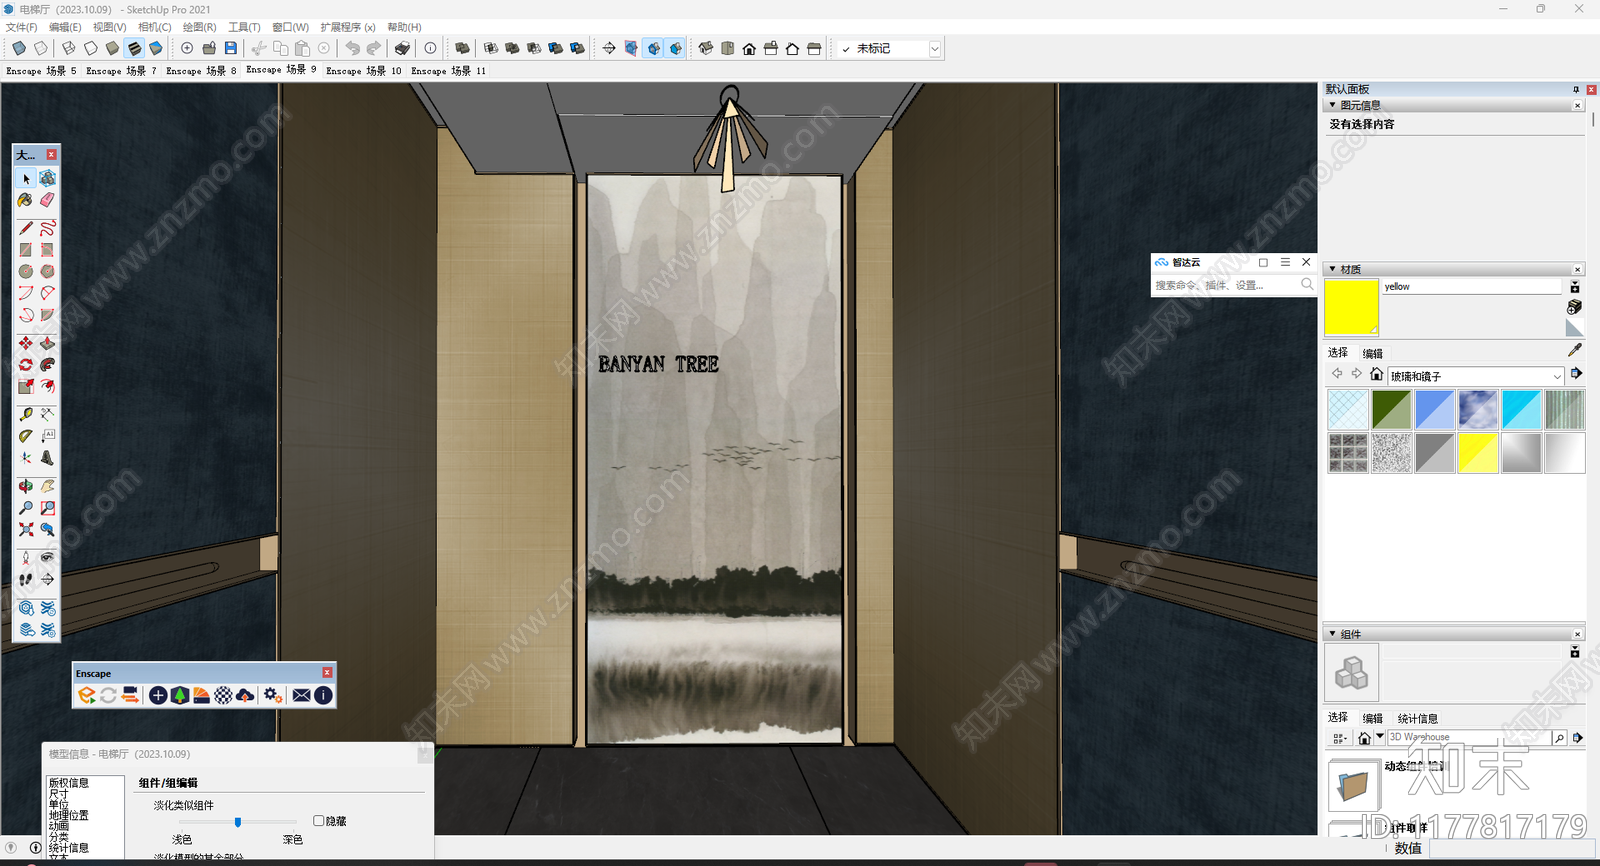Collapse the 材质 panel
Viewport: 1600px width, 866px height.
pos(1332,269)
